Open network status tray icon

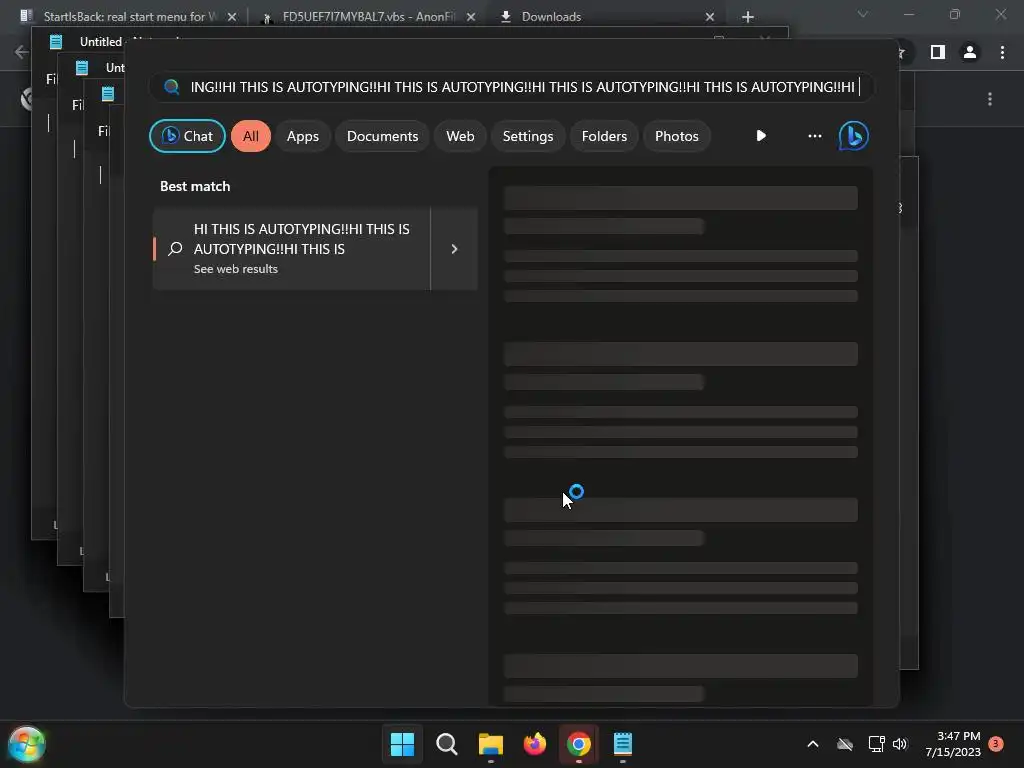876,744
